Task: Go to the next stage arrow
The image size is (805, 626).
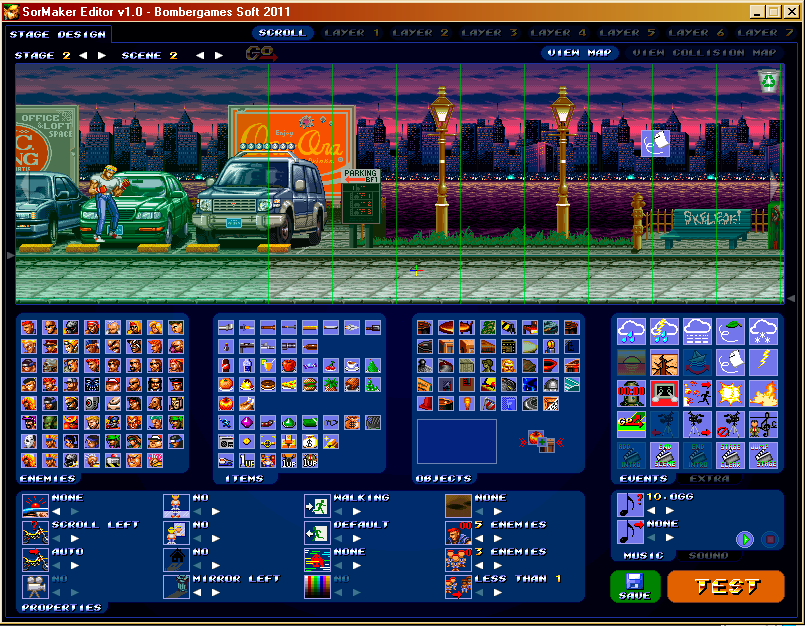Action: (102, 55)
